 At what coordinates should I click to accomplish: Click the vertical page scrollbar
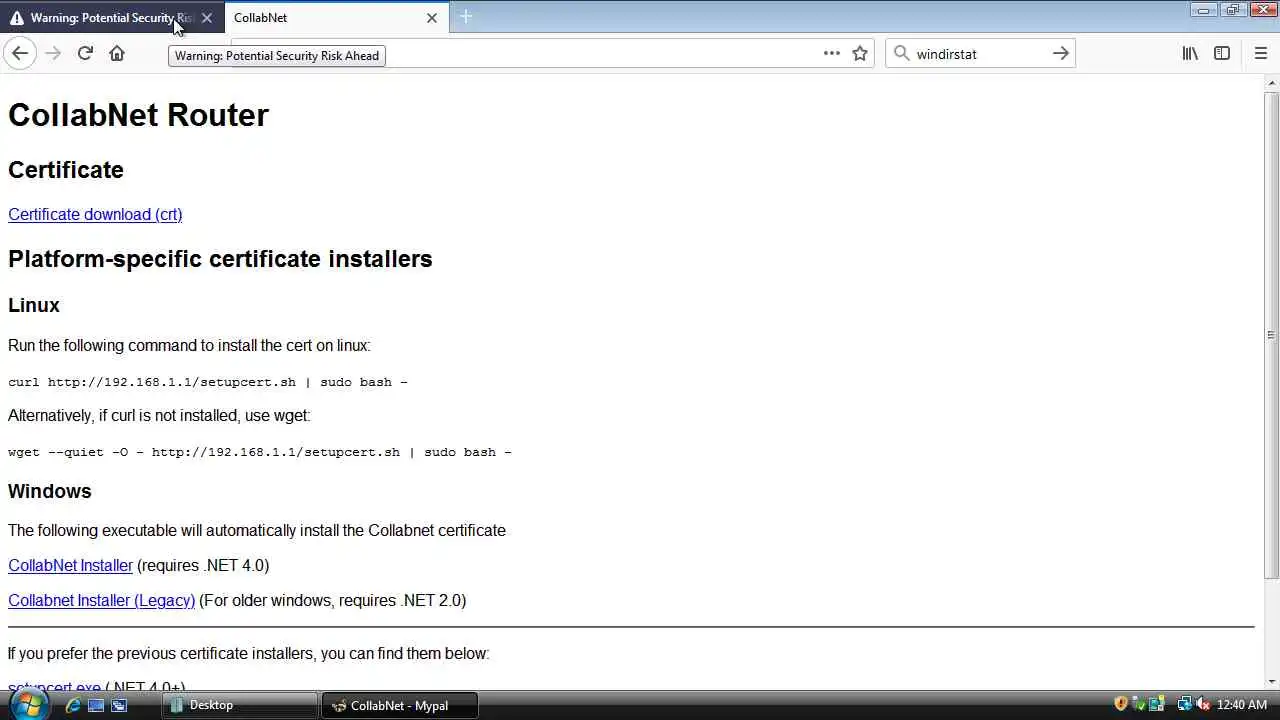1272,335
